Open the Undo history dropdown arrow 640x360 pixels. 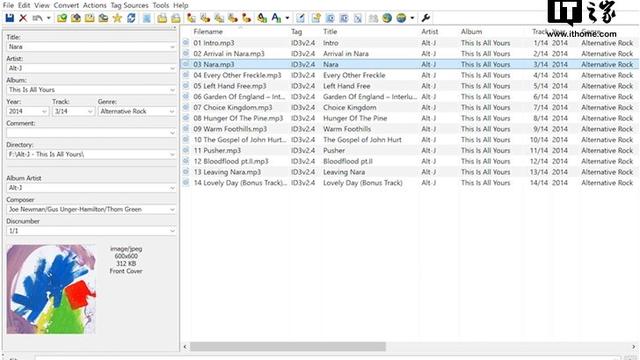click(49, 18)
